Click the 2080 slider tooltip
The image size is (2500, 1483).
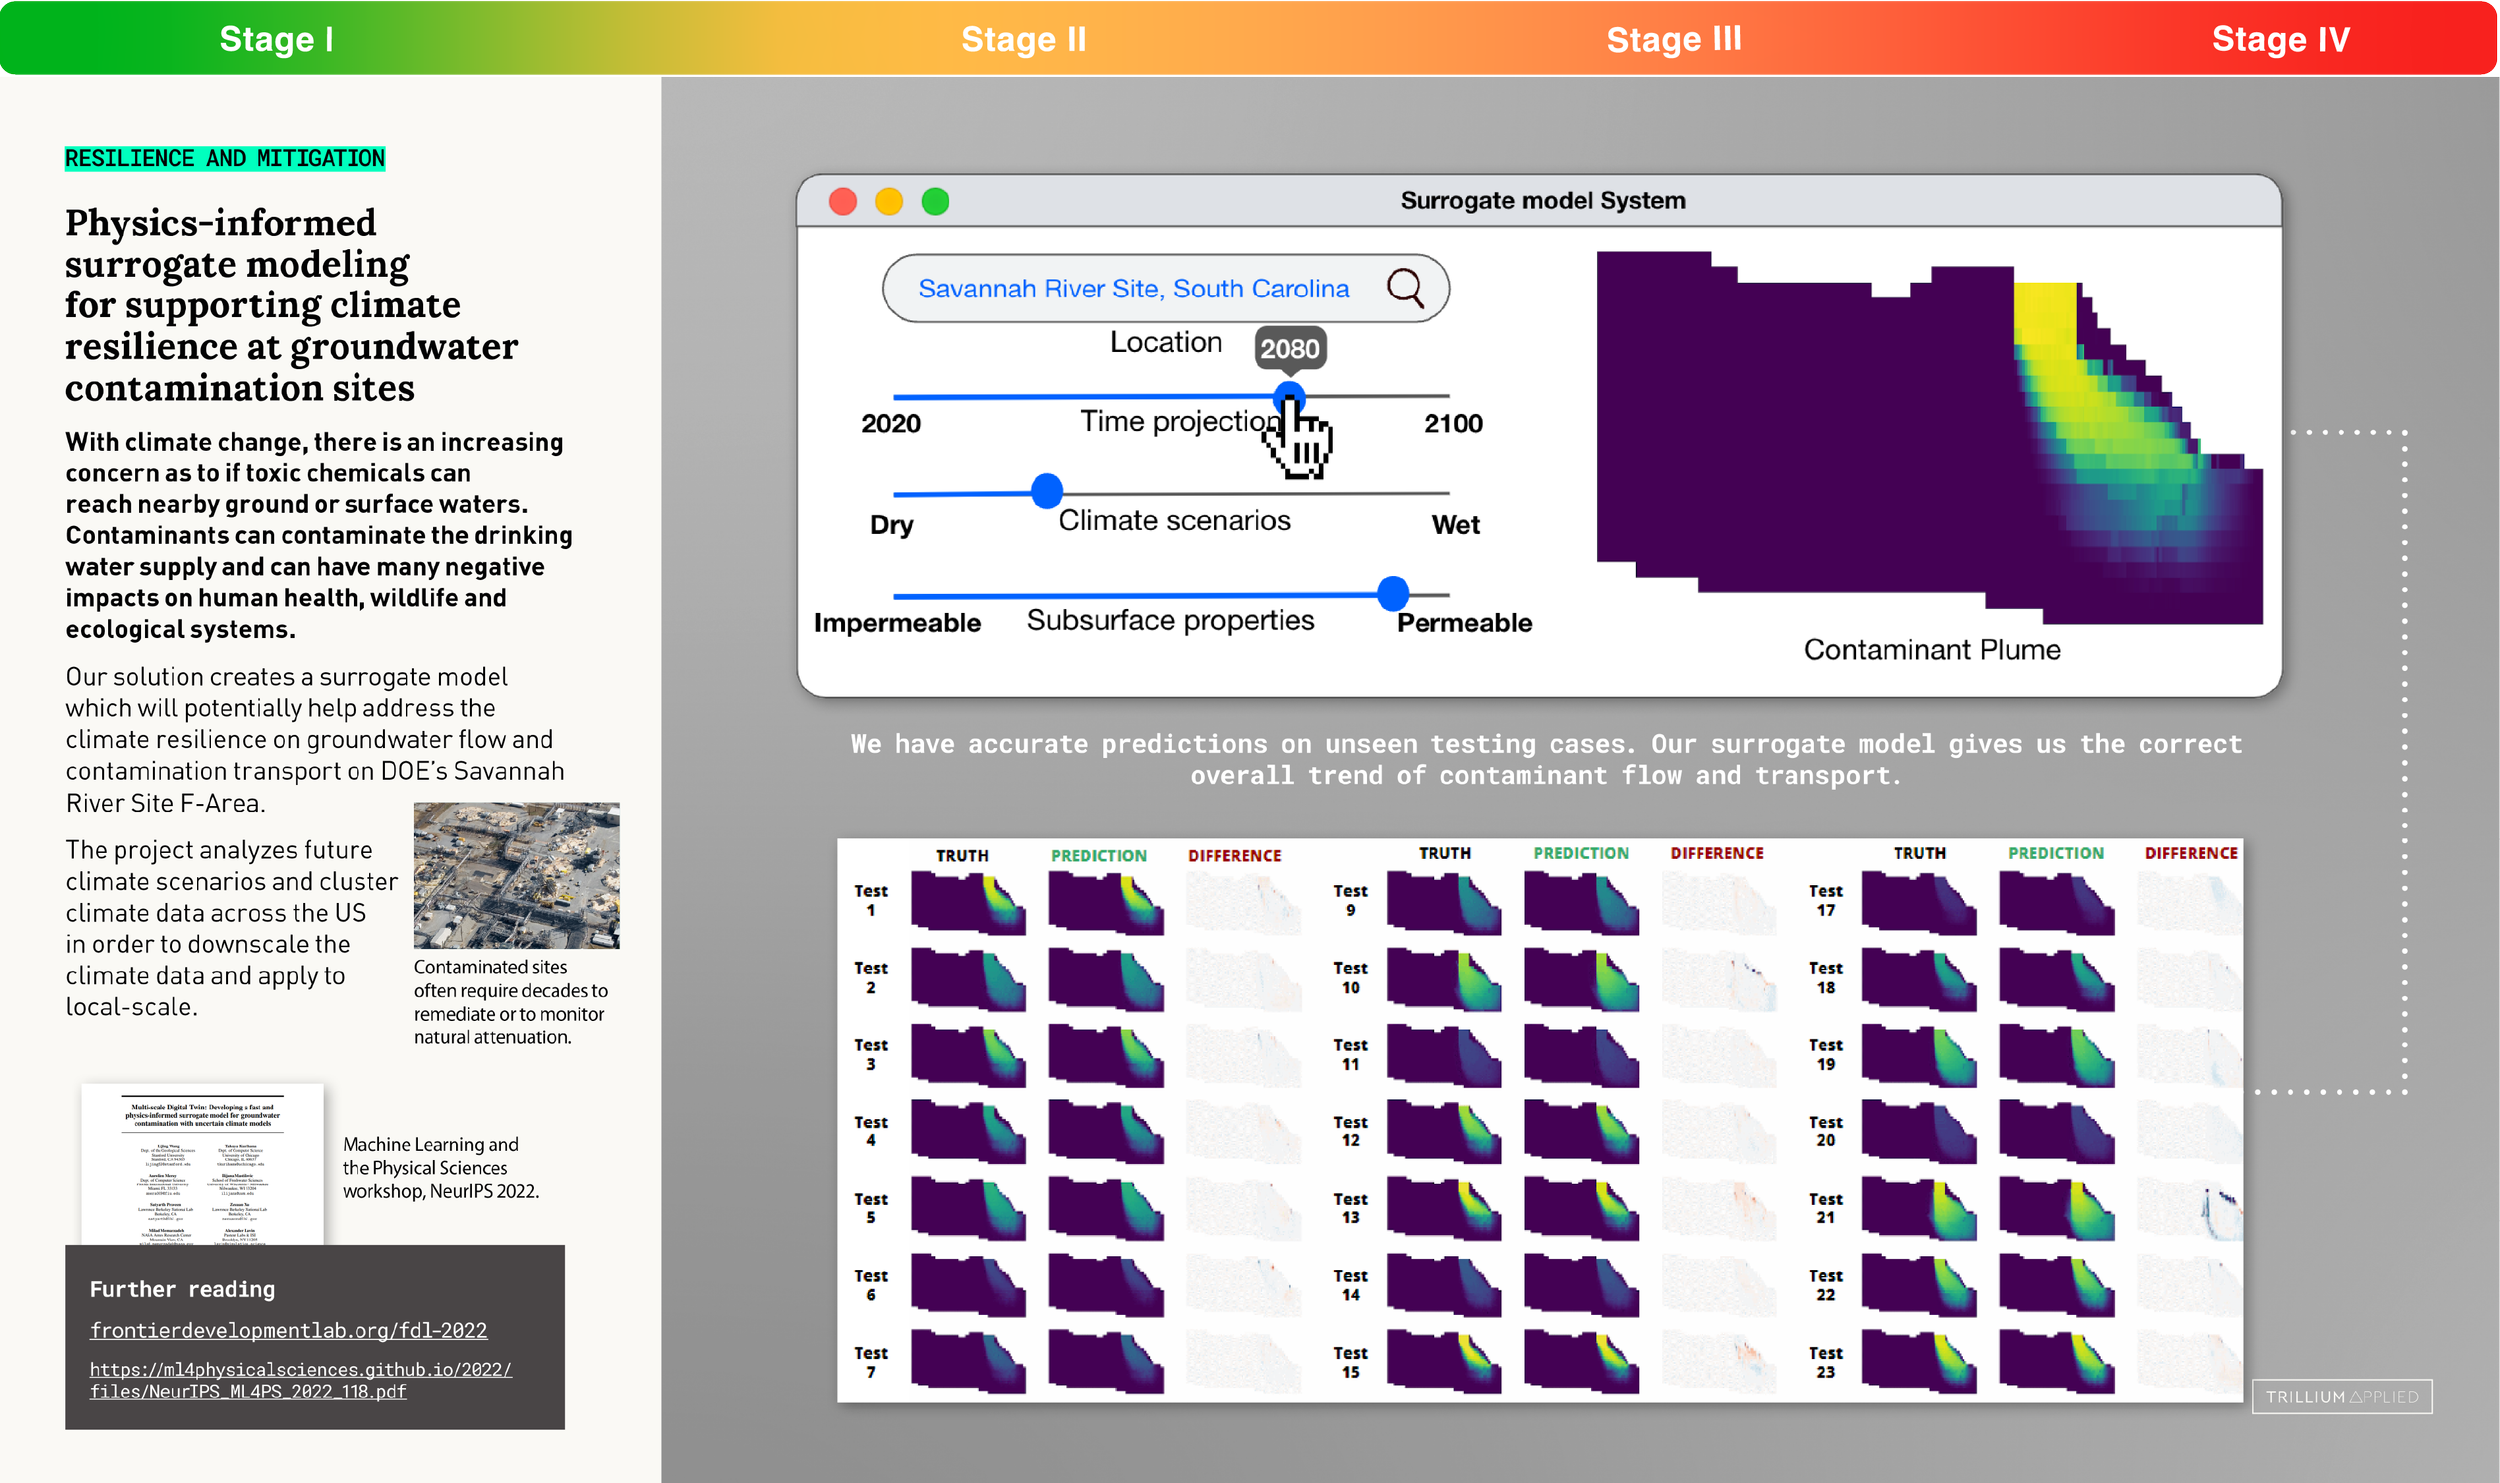(x=1290, y=348)
